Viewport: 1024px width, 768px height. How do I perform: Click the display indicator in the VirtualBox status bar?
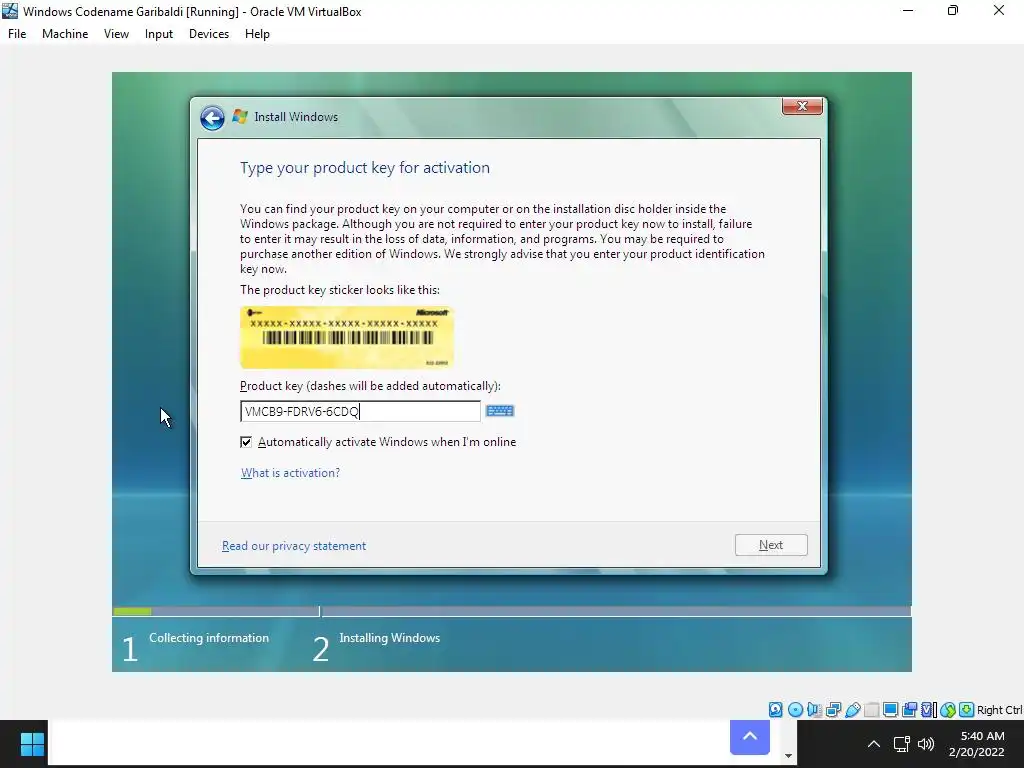(890, 709)
